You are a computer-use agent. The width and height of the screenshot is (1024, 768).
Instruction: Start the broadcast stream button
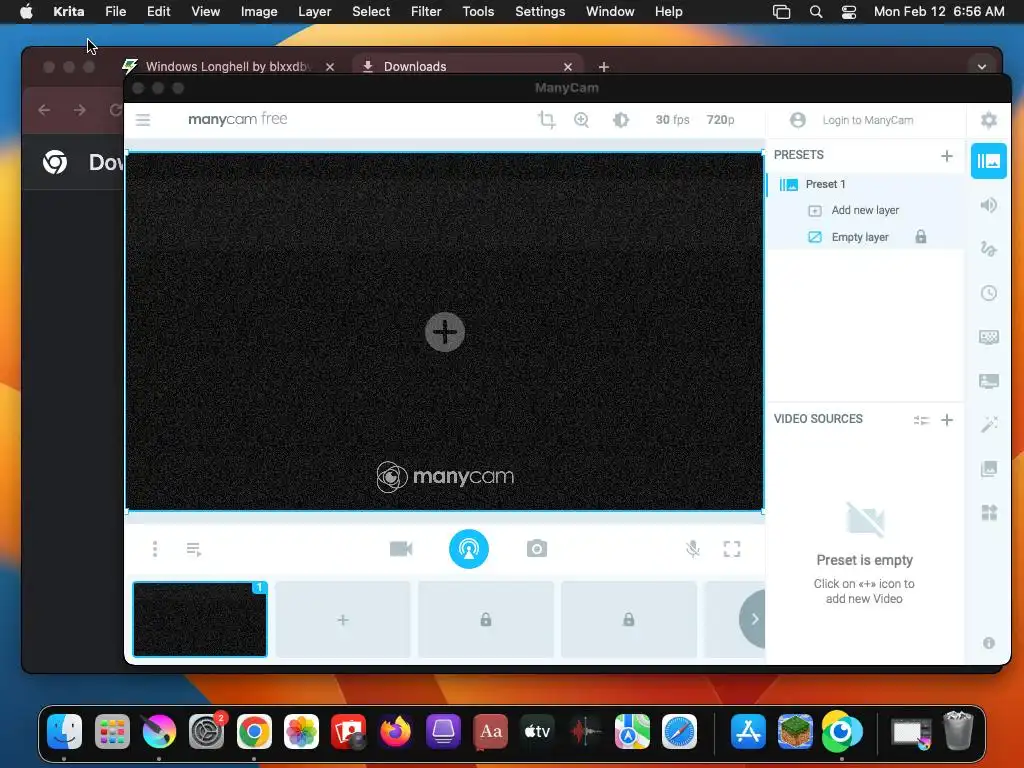click(x=469, y=549)
